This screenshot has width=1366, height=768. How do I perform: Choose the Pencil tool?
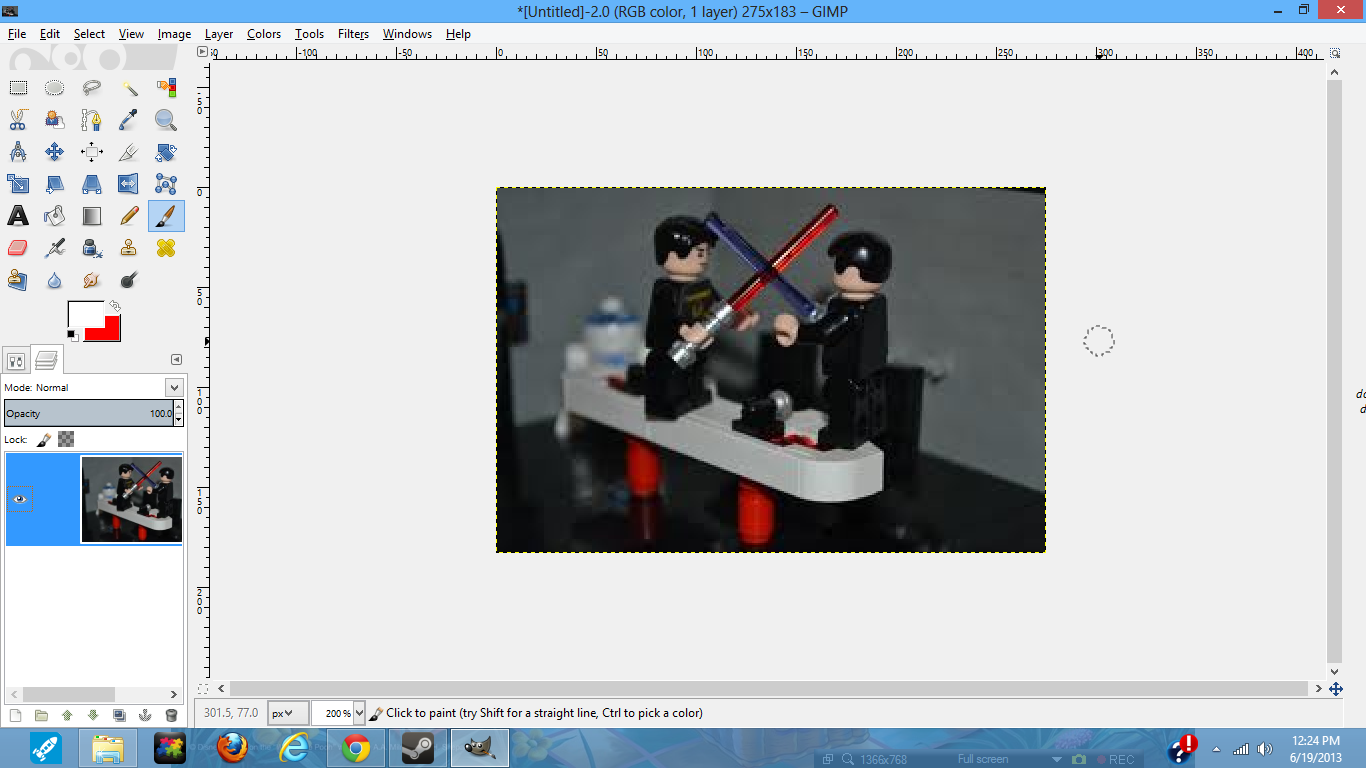pos(129,216)
